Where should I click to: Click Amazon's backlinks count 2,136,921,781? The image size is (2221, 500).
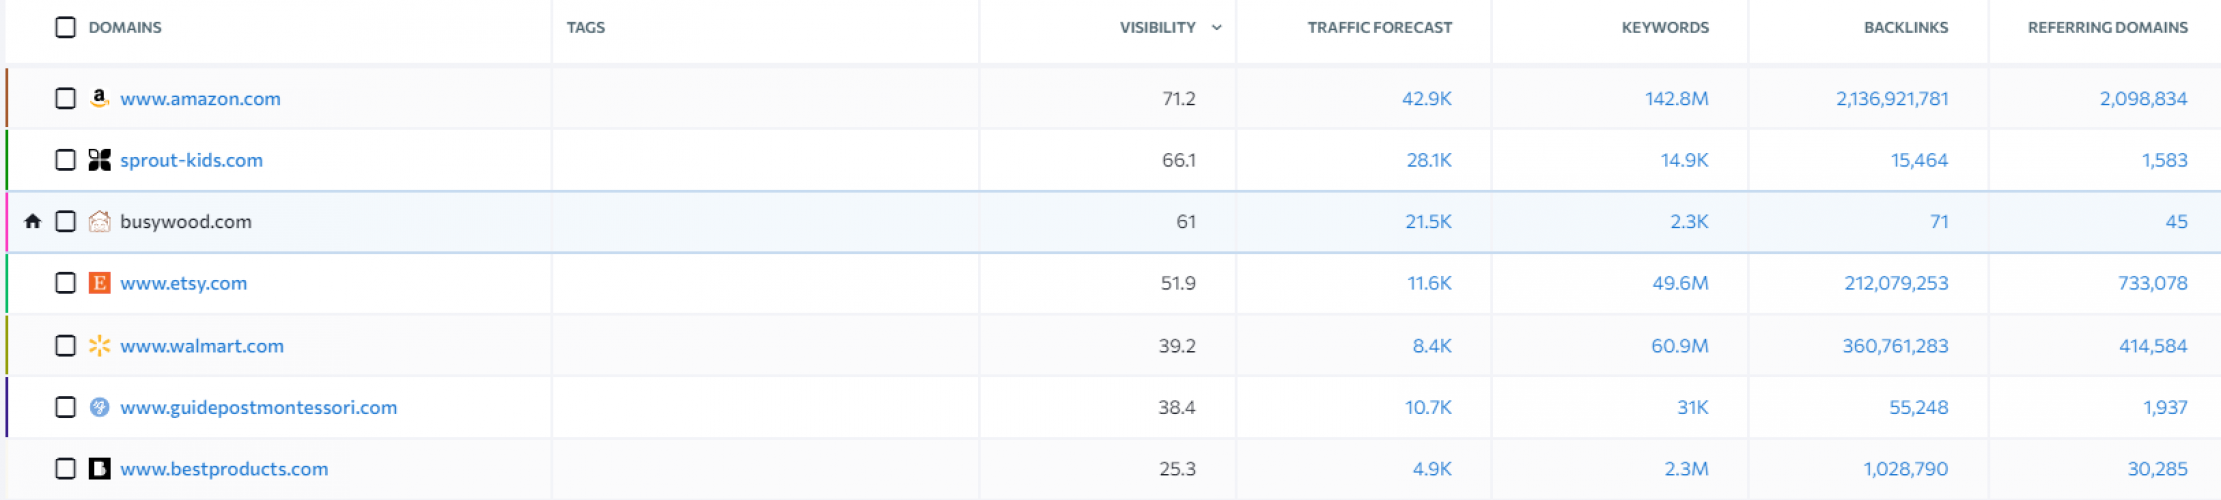1891,99
